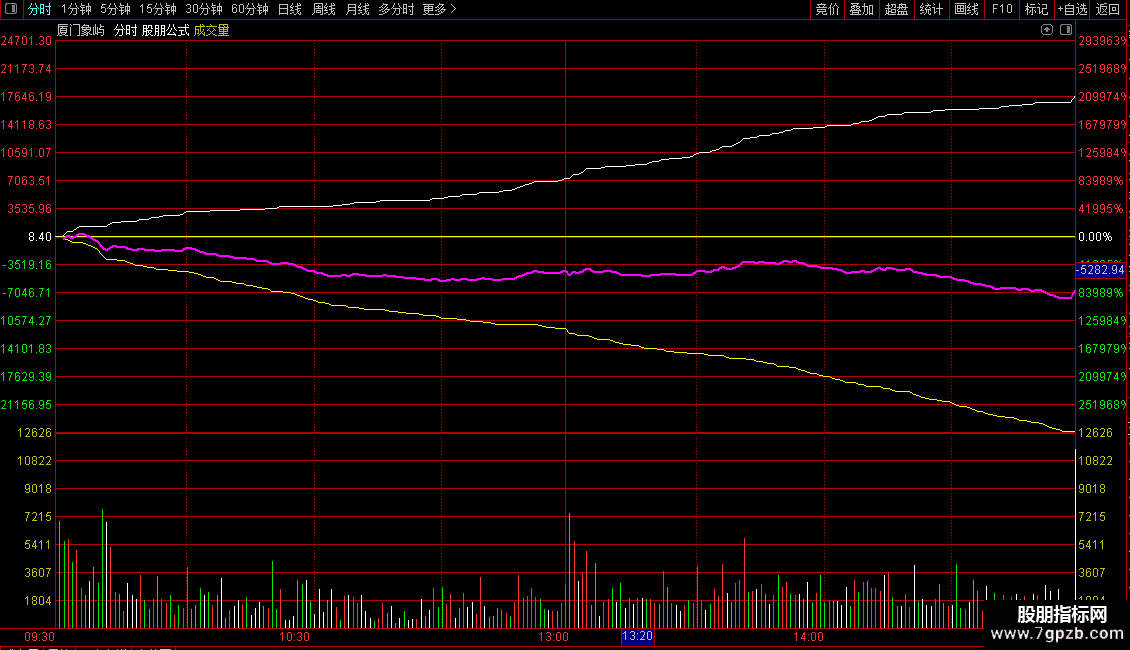Viewport: 1130px width, 650px height.
Task: Switch to the 15分钟 chart period
Action: click(158, 9)
